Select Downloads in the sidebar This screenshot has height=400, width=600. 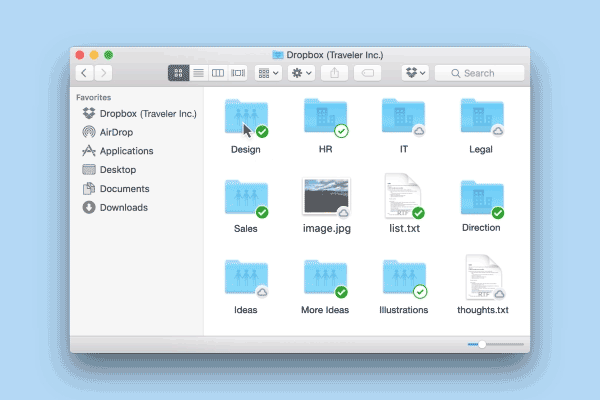pyautogui.click(x=123, y=208)
